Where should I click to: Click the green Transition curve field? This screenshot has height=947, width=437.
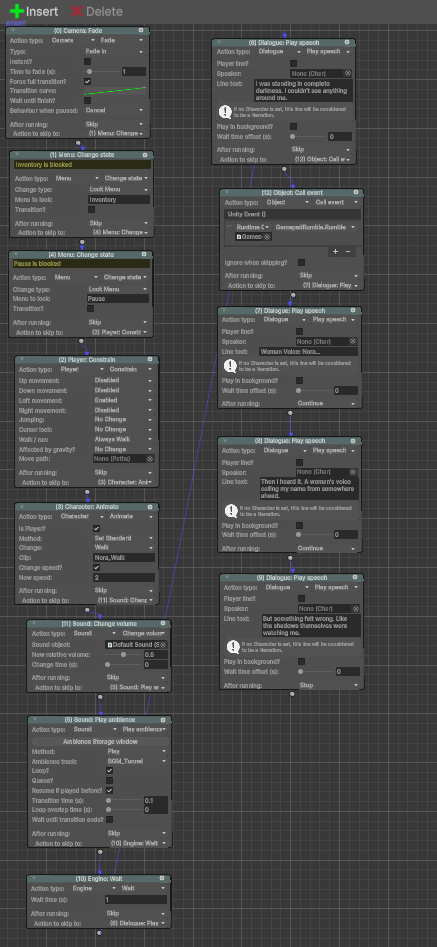coord(115,91)
